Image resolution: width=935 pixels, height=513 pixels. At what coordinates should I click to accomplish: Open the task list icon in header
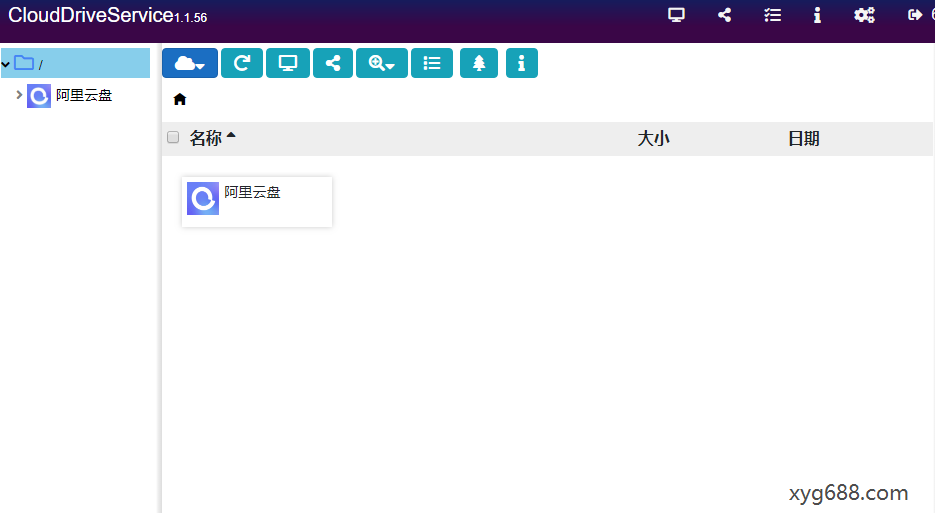point(772,15)
